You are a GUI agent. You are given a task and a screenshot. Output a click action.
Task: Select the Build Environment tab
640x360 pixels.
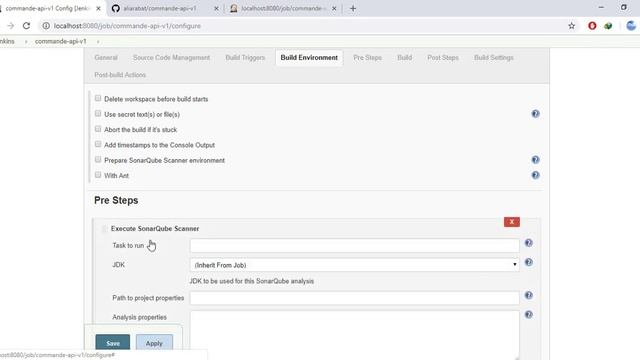coord(309,58)
